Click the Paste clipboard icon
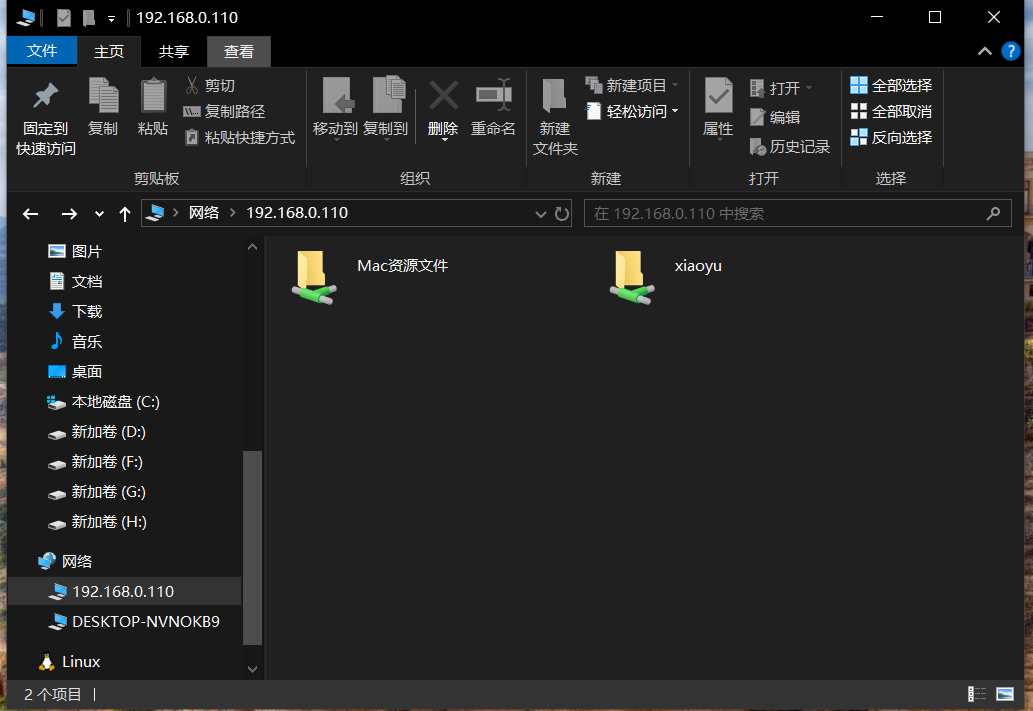This screenshot has width=1033, height=711. tap(153, 97)
